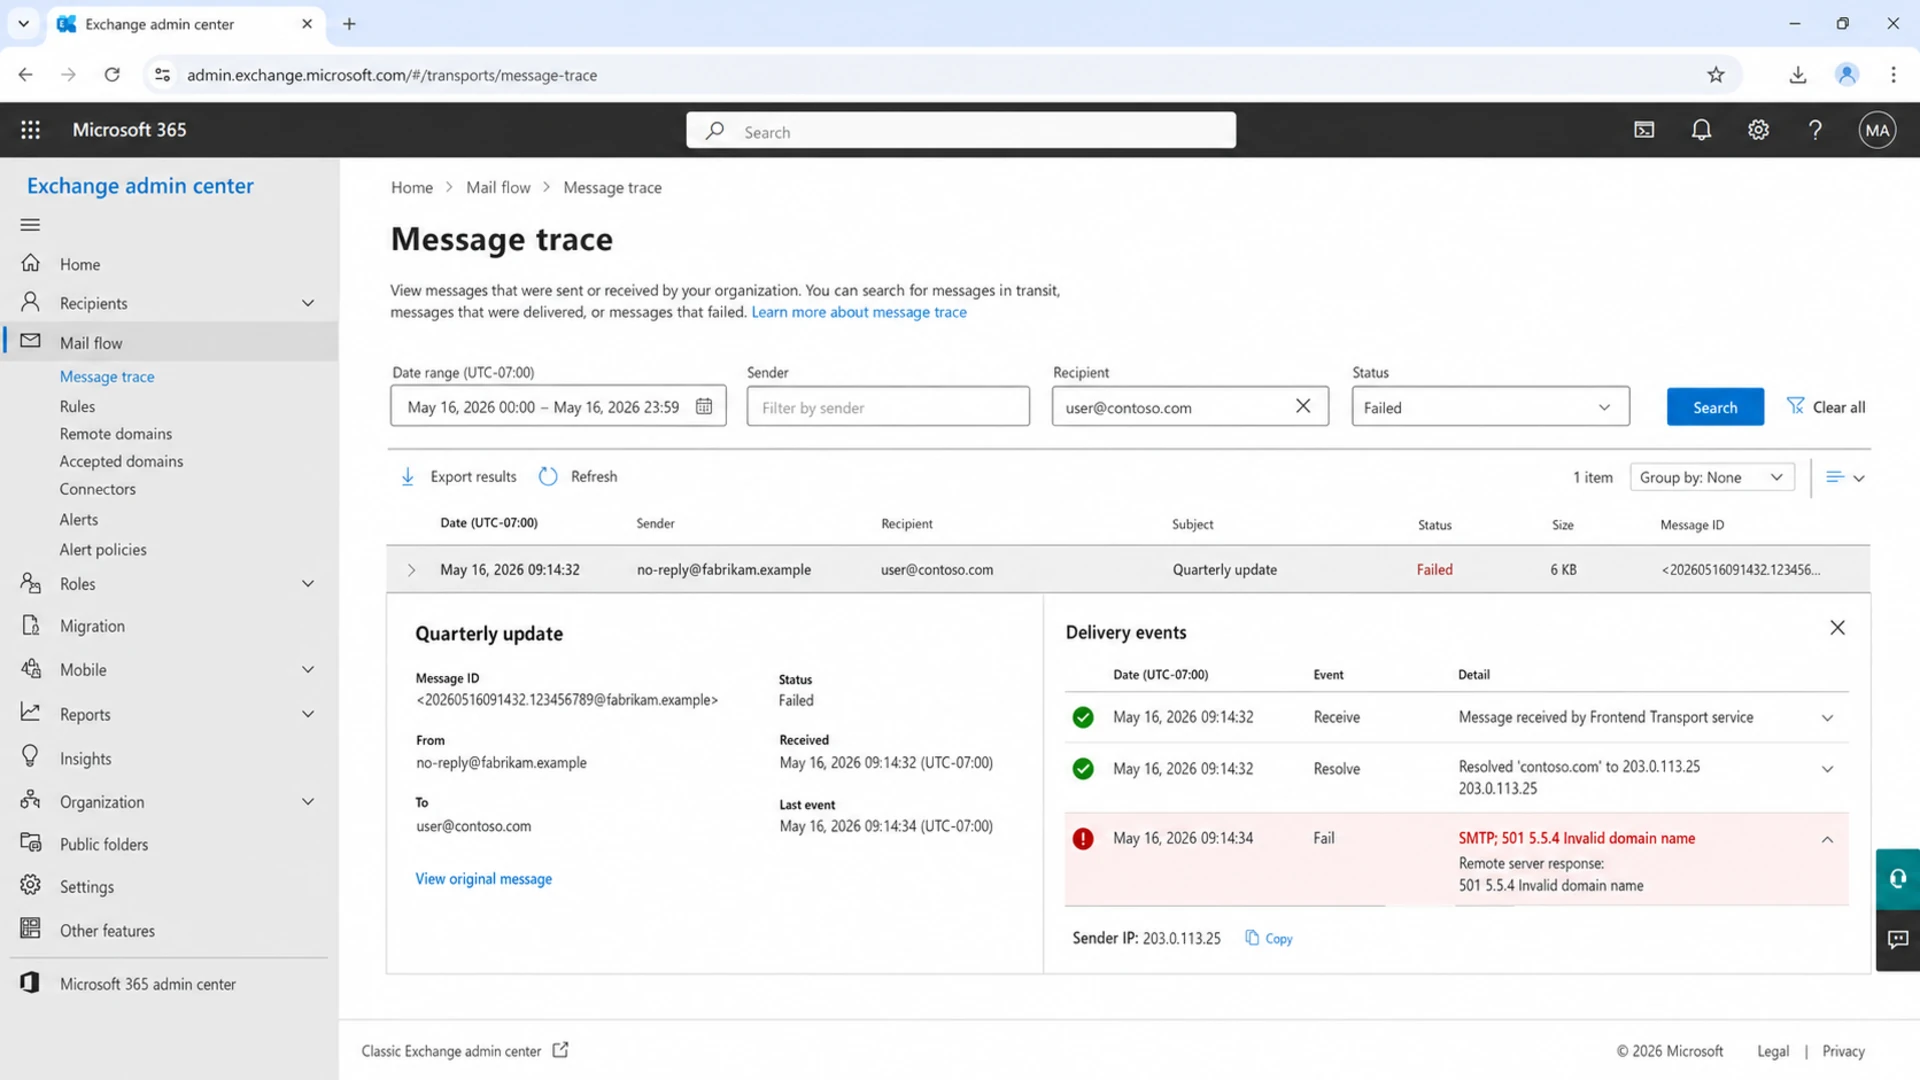
Task: Expand the Roles navigation section
Action: [308, 584]
